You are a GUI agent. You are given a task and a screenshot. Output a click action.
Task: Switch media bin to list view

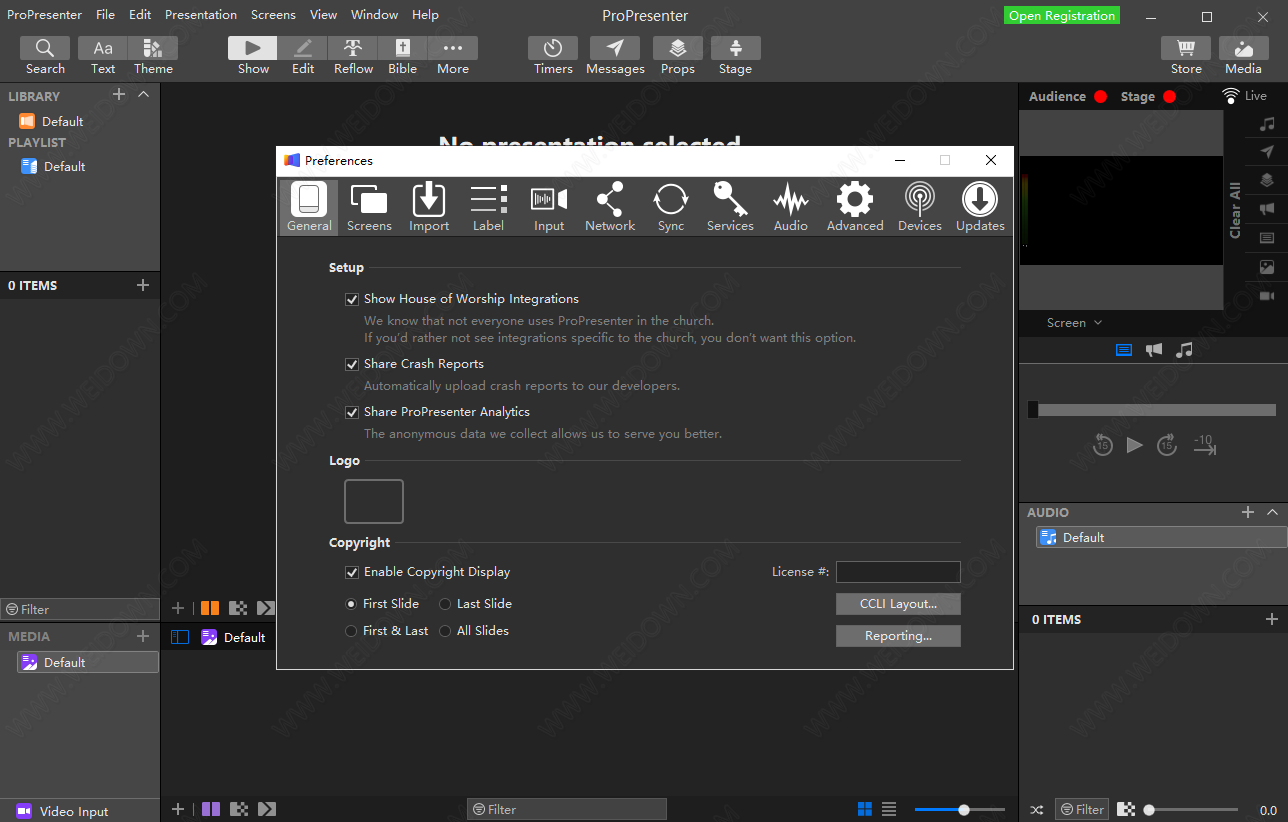889,809
